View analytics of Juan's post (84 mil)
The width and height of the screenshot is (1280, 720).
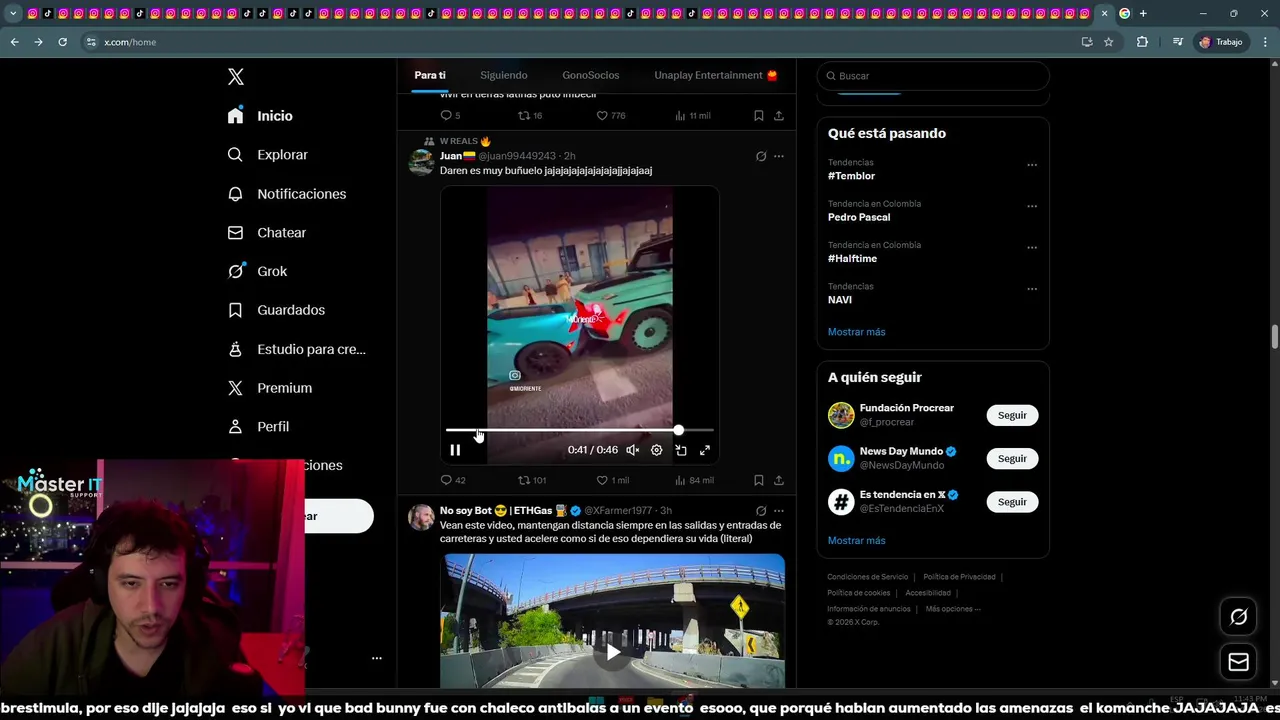[694, 480]
